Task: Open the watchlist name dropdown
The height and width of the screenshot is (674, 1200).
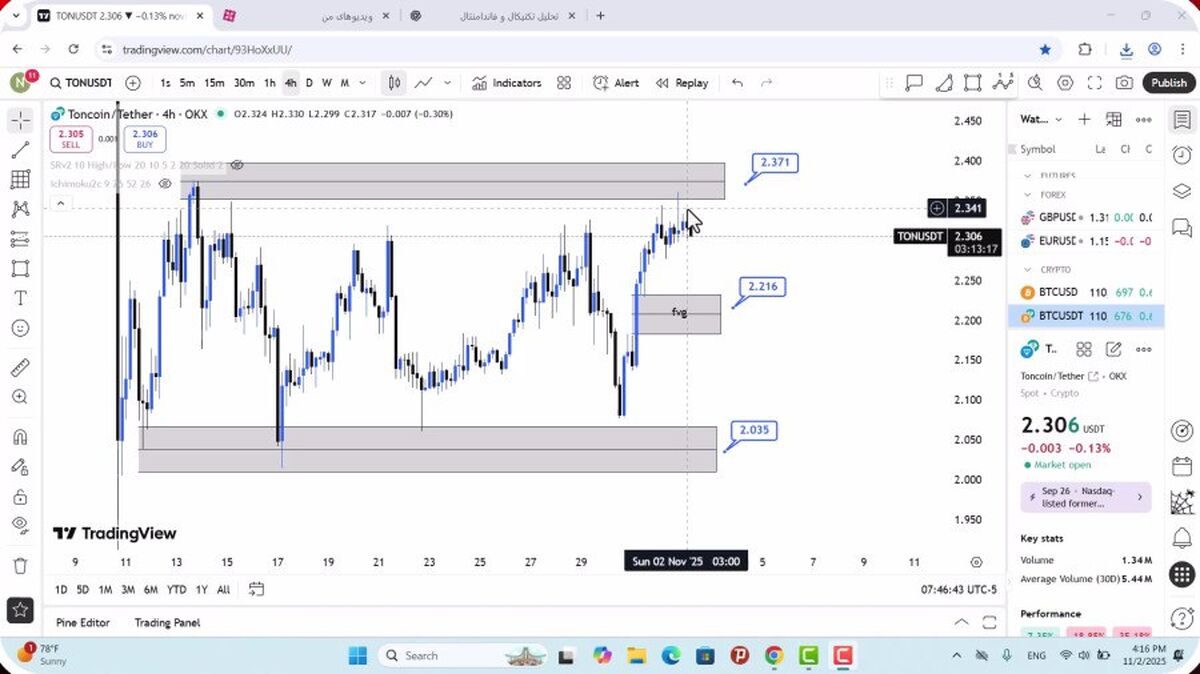Action: point(1041,120)
